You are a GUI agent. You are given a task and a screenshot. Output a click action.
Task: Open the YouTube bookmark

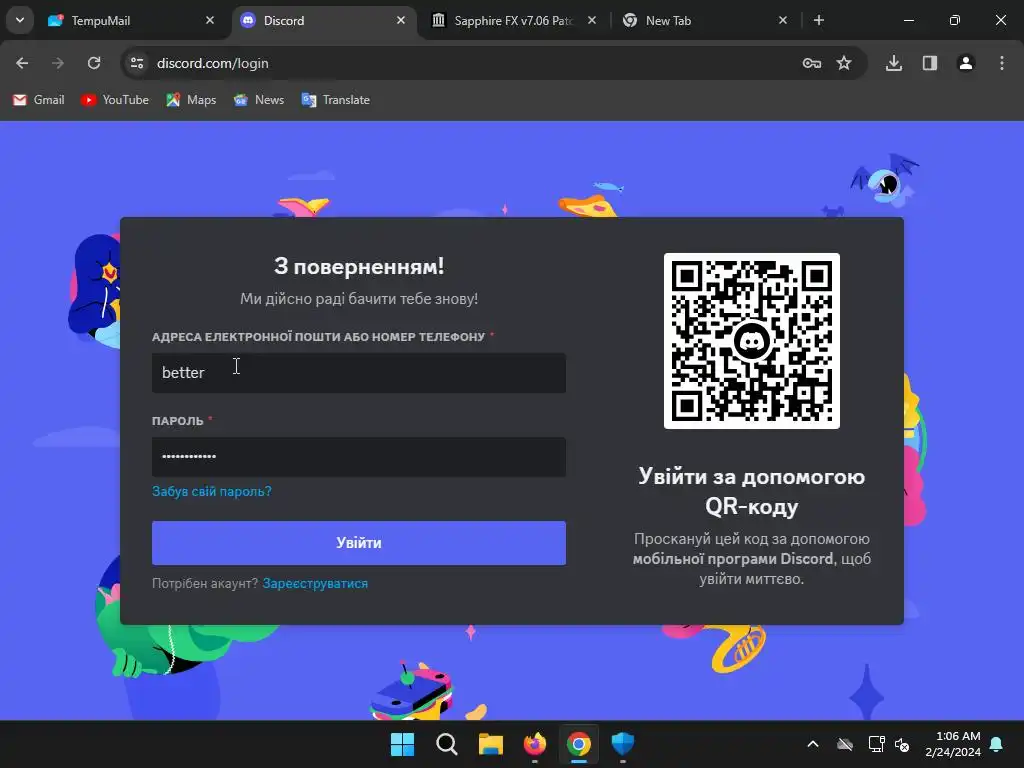115,100
